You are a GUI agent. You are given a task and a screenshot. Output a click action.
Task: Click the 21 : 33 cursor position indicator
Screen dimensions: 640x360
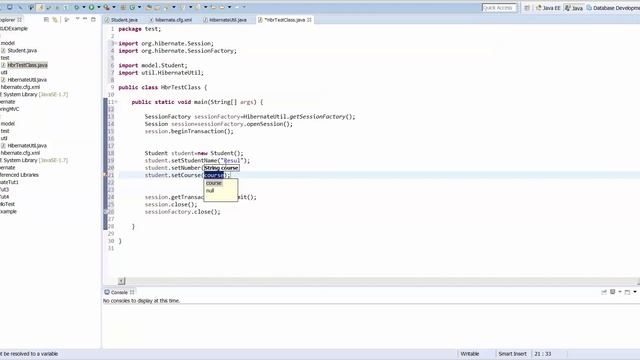coord(542,354)
